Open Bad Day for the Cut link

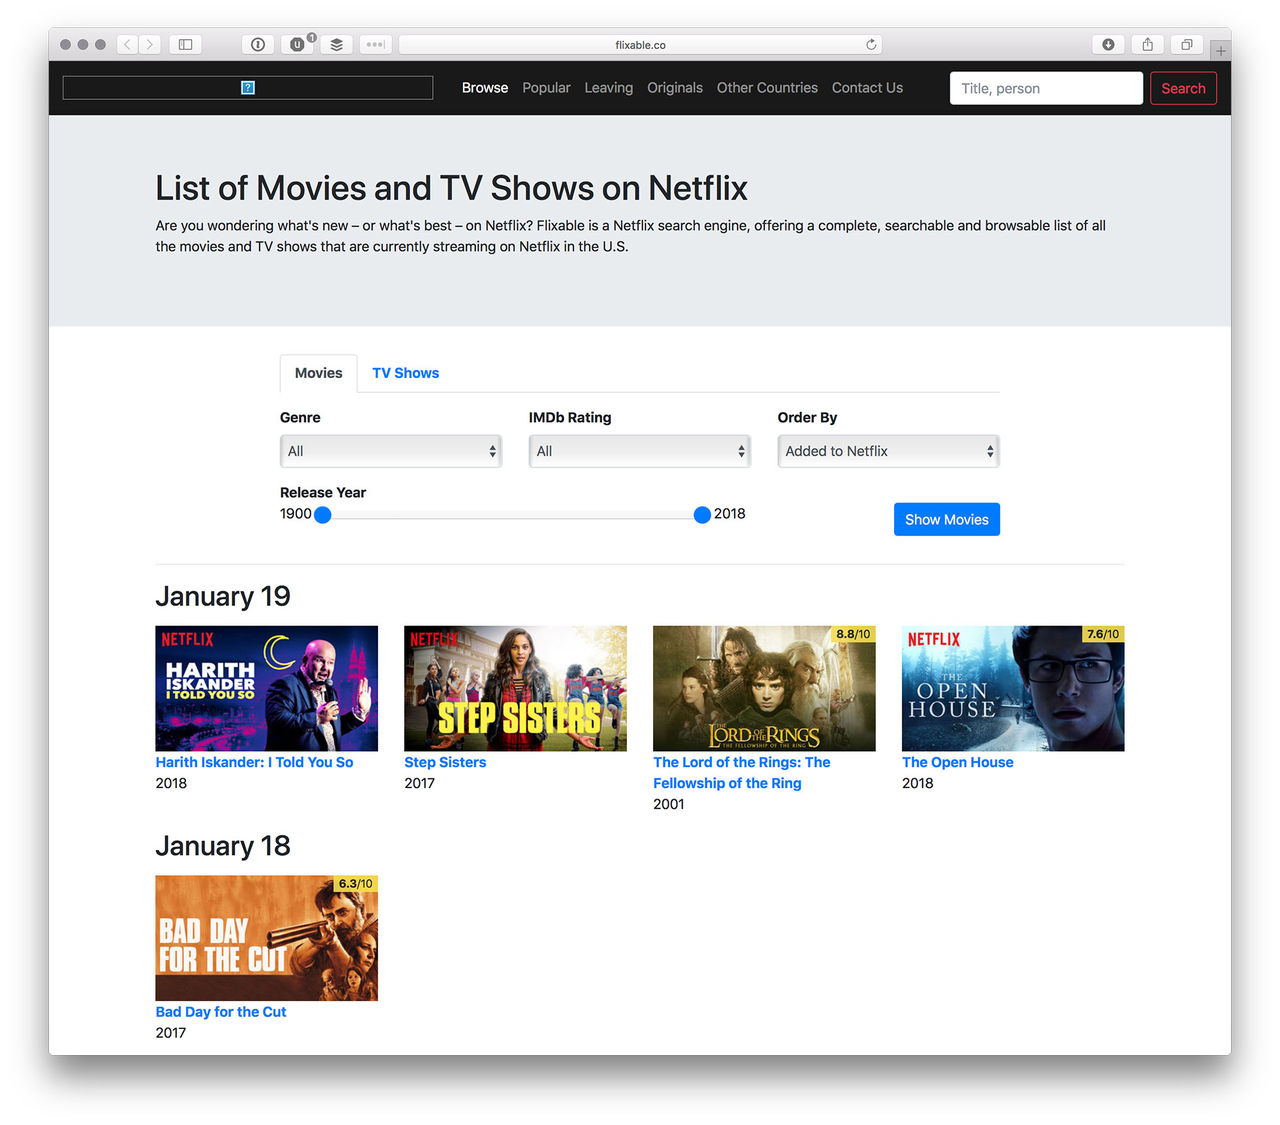click(221, 1012)
